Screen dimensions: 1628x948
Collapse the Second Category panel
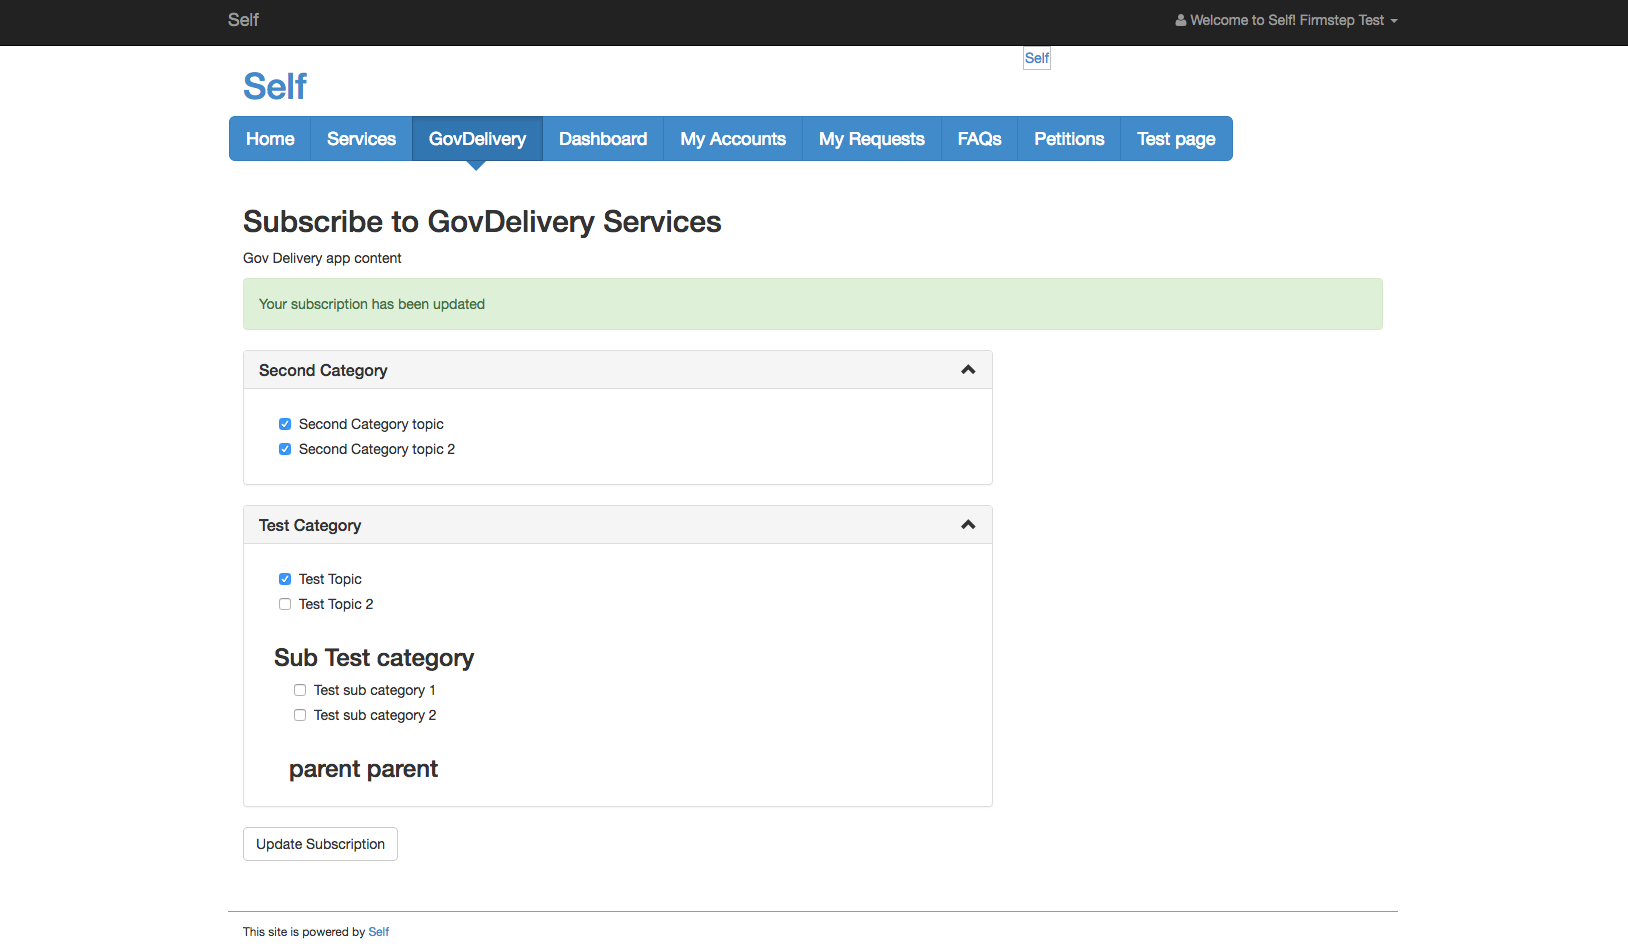967,369
